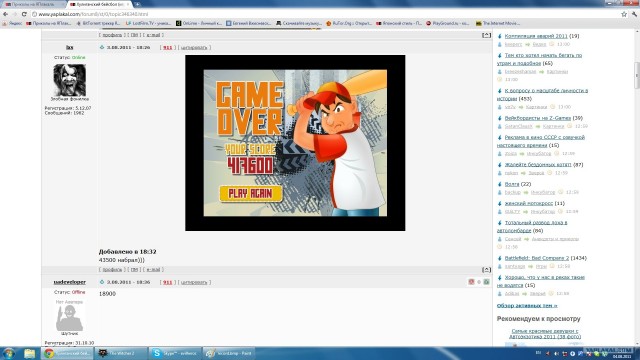The width and height of the screenshot is (640, 360).
Task: Open the Chrome wrench settings menu
Action: [635, 14]
